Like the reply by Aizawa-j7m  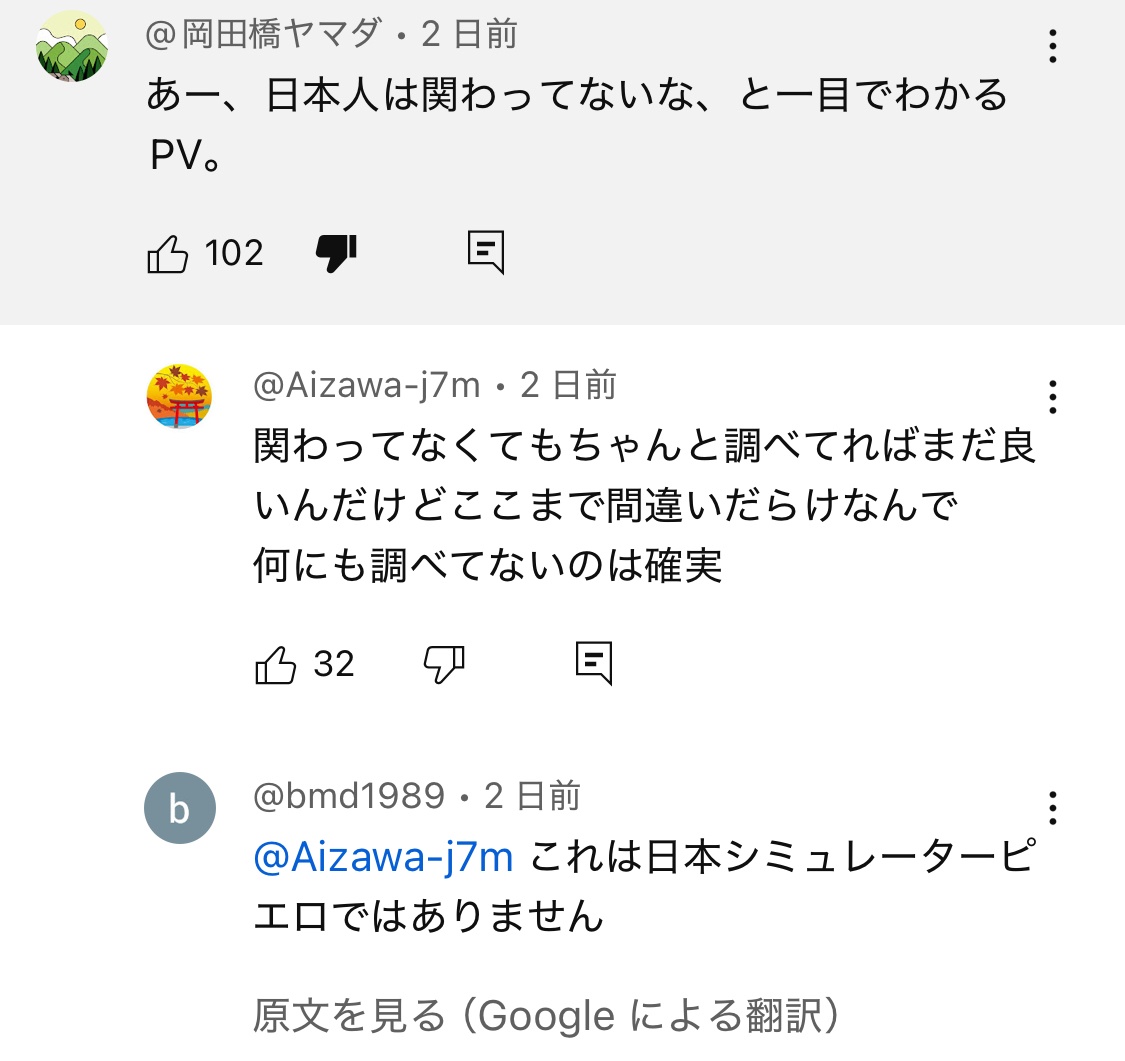coord(276,664)
